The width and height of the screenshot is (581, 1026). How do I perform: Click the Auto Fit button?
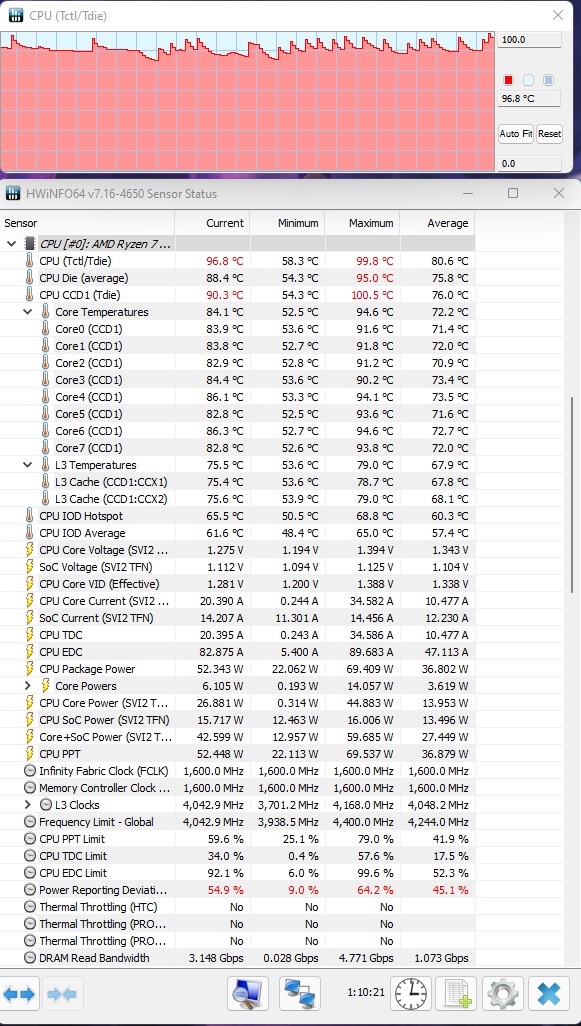516,133
